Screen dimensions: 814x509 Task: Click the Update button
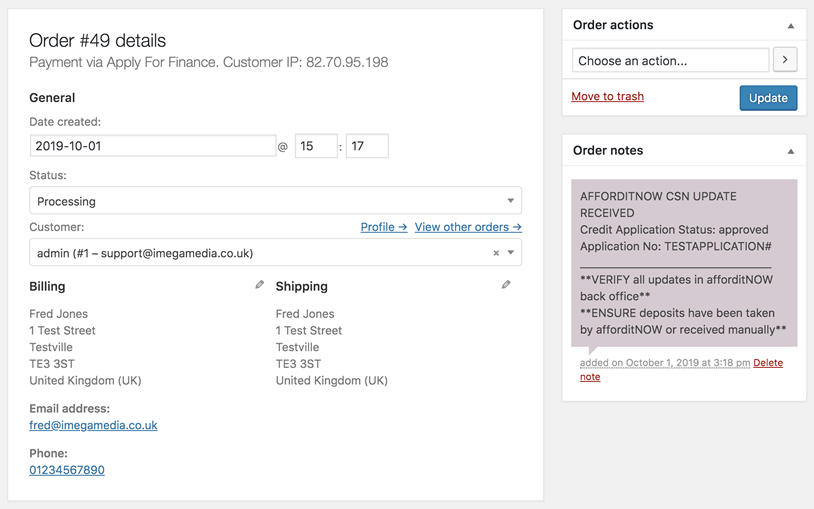tap(768, 98)
